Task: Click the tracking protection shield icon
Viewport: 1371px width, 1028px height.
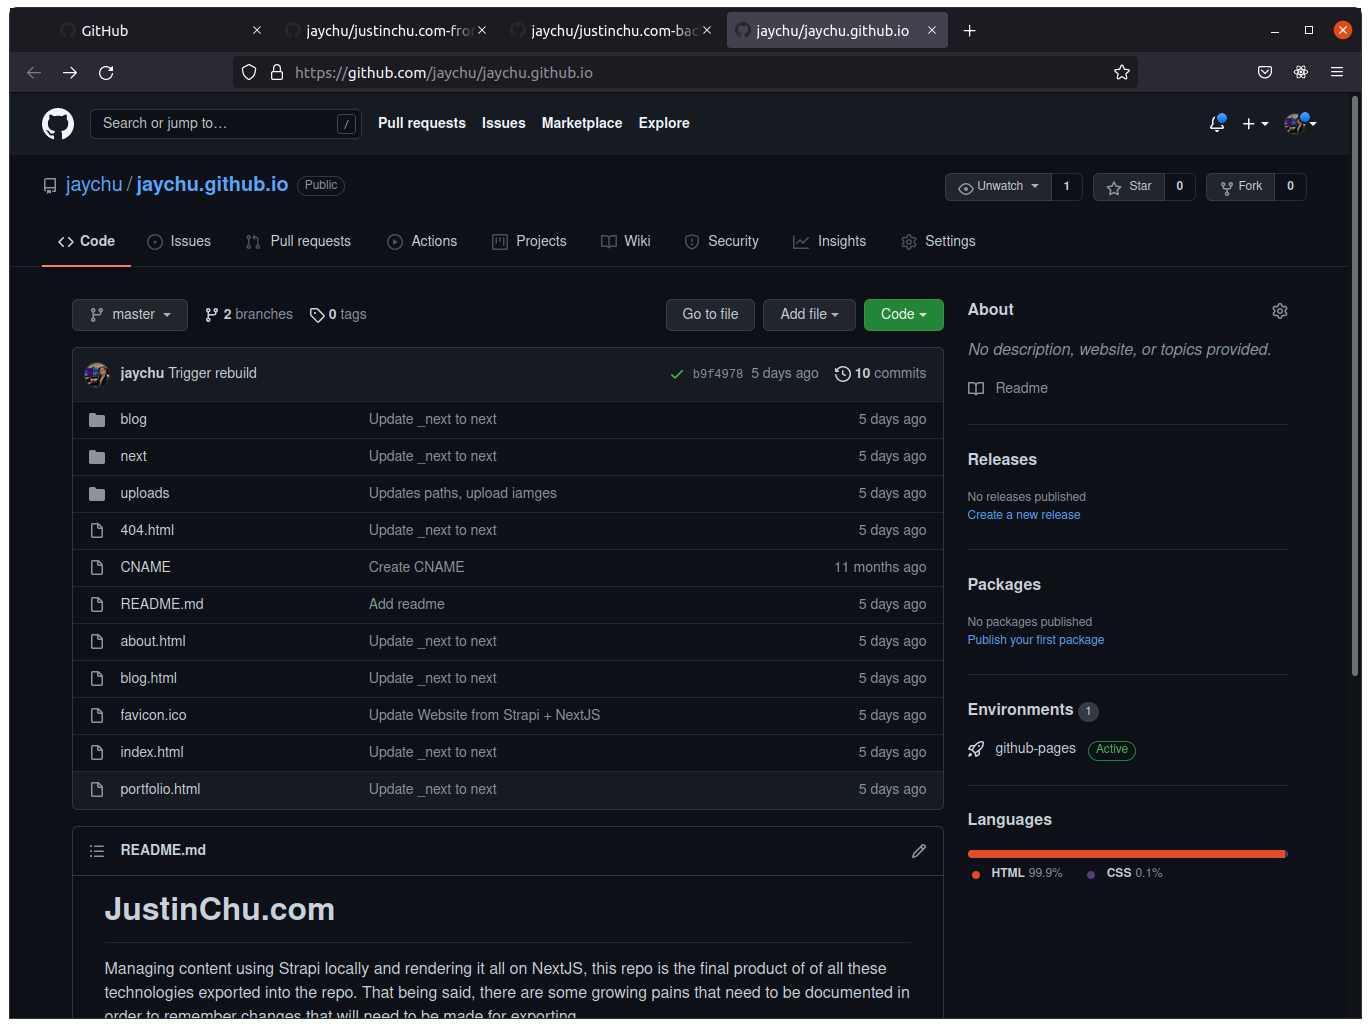Action: 249,73
